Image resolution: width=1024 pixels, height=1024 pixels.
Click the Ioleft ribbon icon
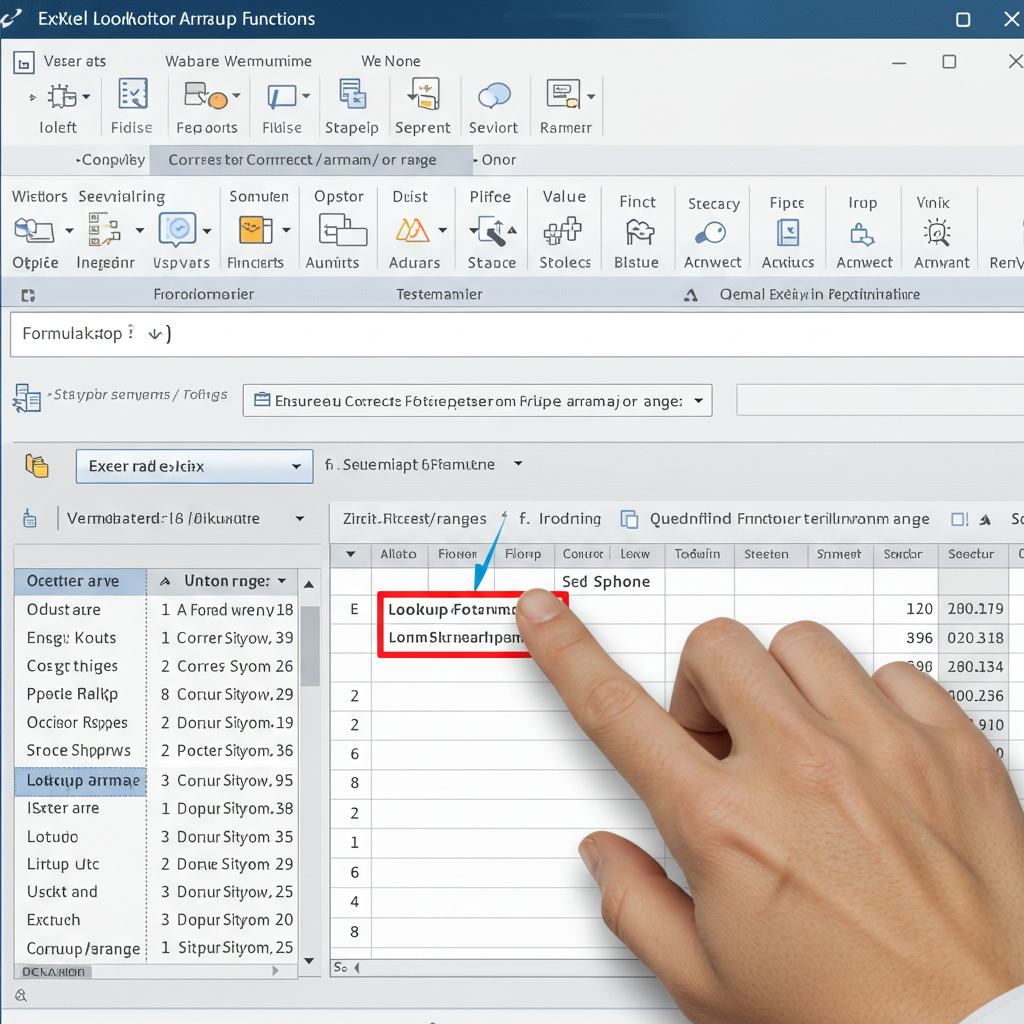62,97
